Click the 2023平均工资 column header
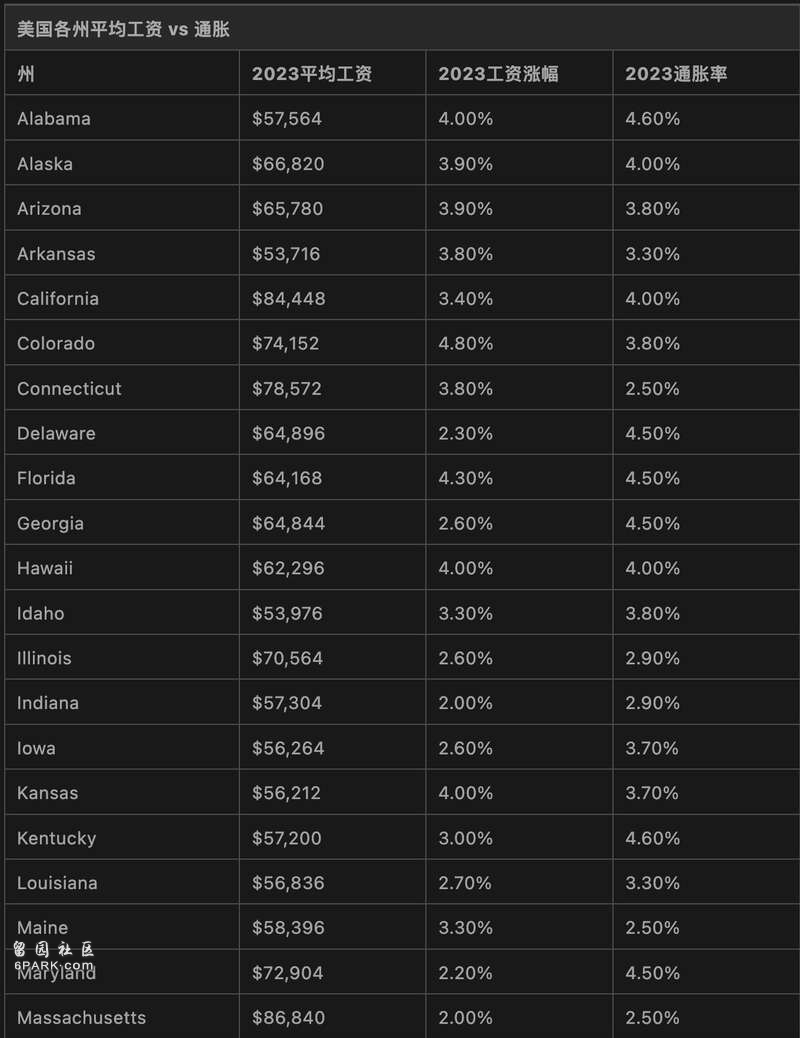Viewport: 800px width, 1038px height. coord(312,74)
